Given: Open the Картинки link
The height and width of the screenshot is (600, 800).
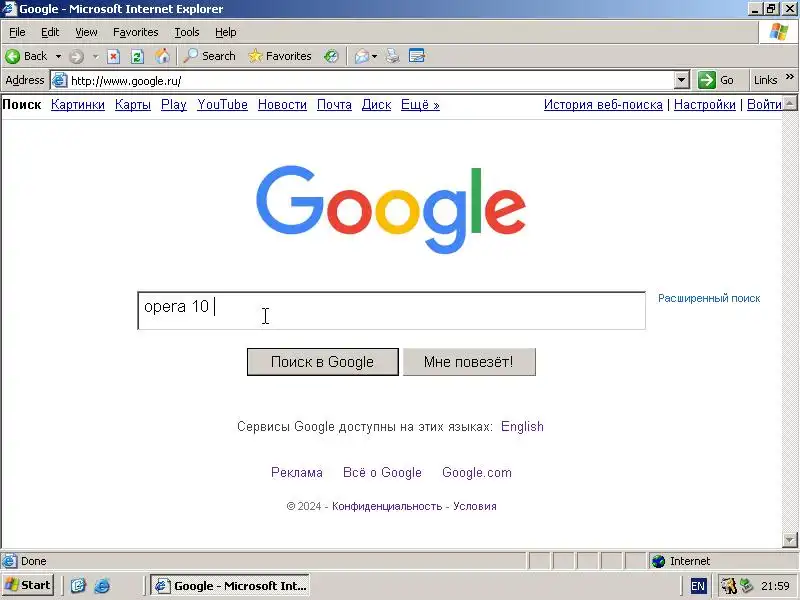Looking at the screenshot, I should [x=78, y=105].
